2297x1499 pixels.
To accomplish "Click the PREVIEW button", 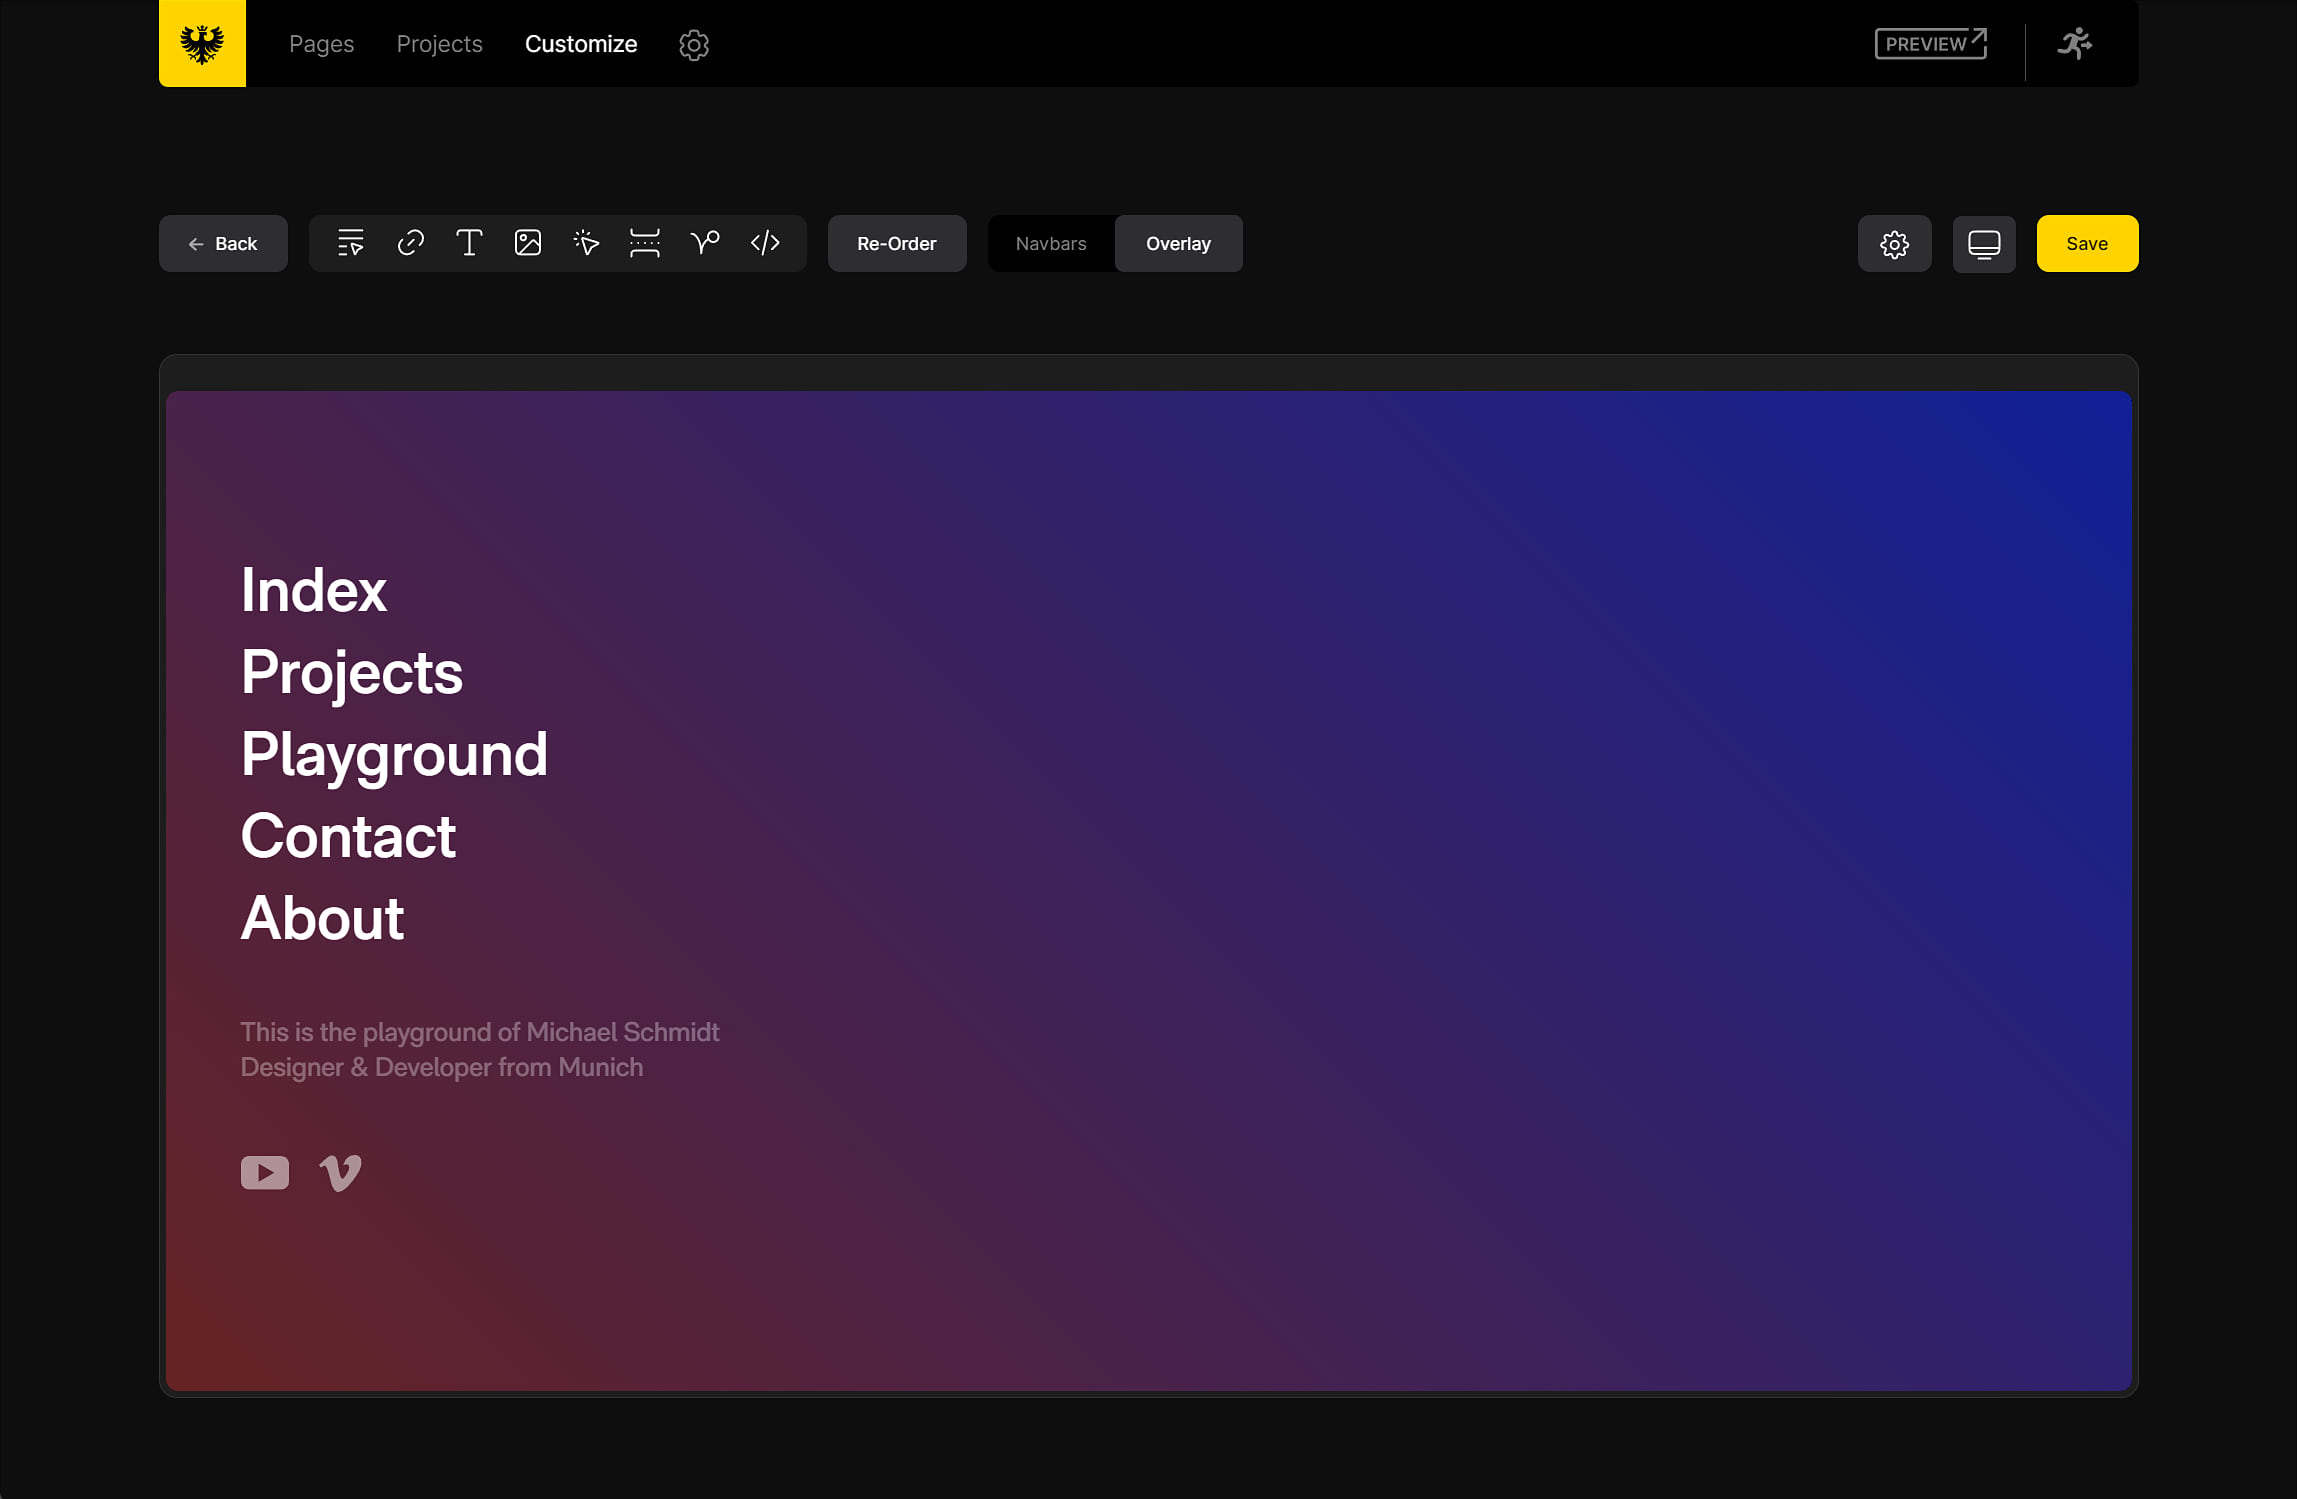I will click(1930, 44).
